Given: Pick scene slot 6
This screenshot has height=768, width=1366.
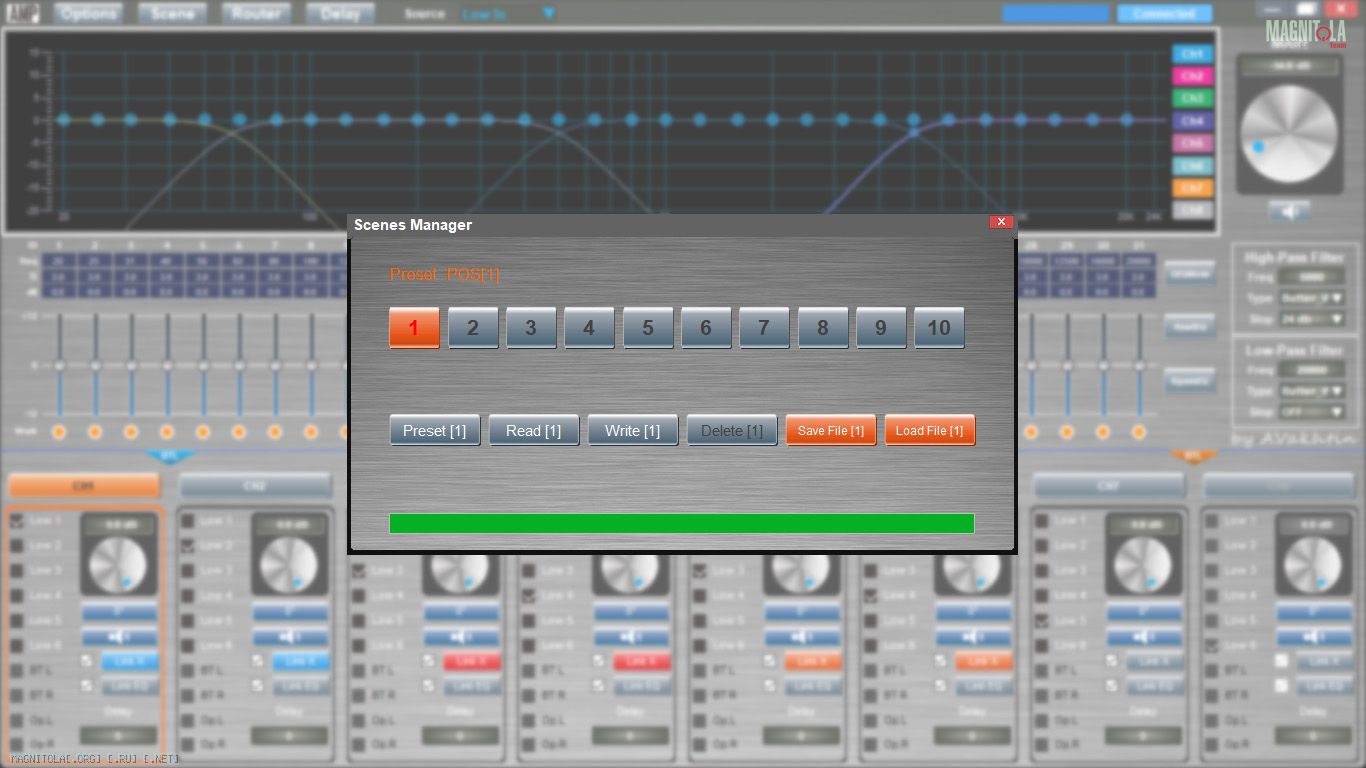Looking at the screenshot, I should click(706, 328).
